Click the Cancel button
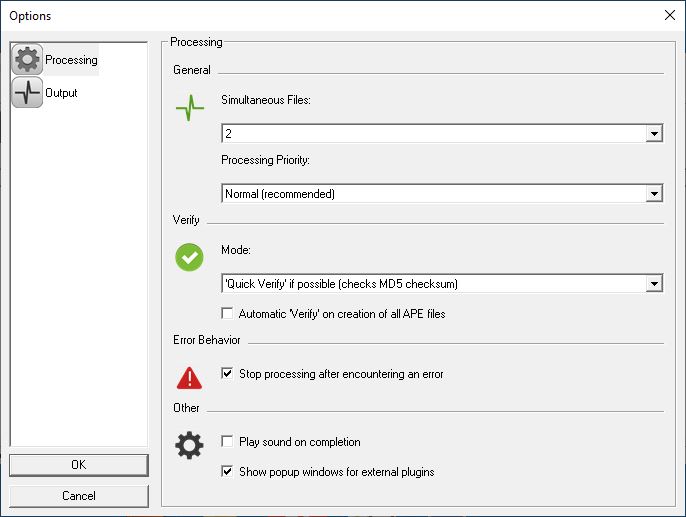 [79, 496]
